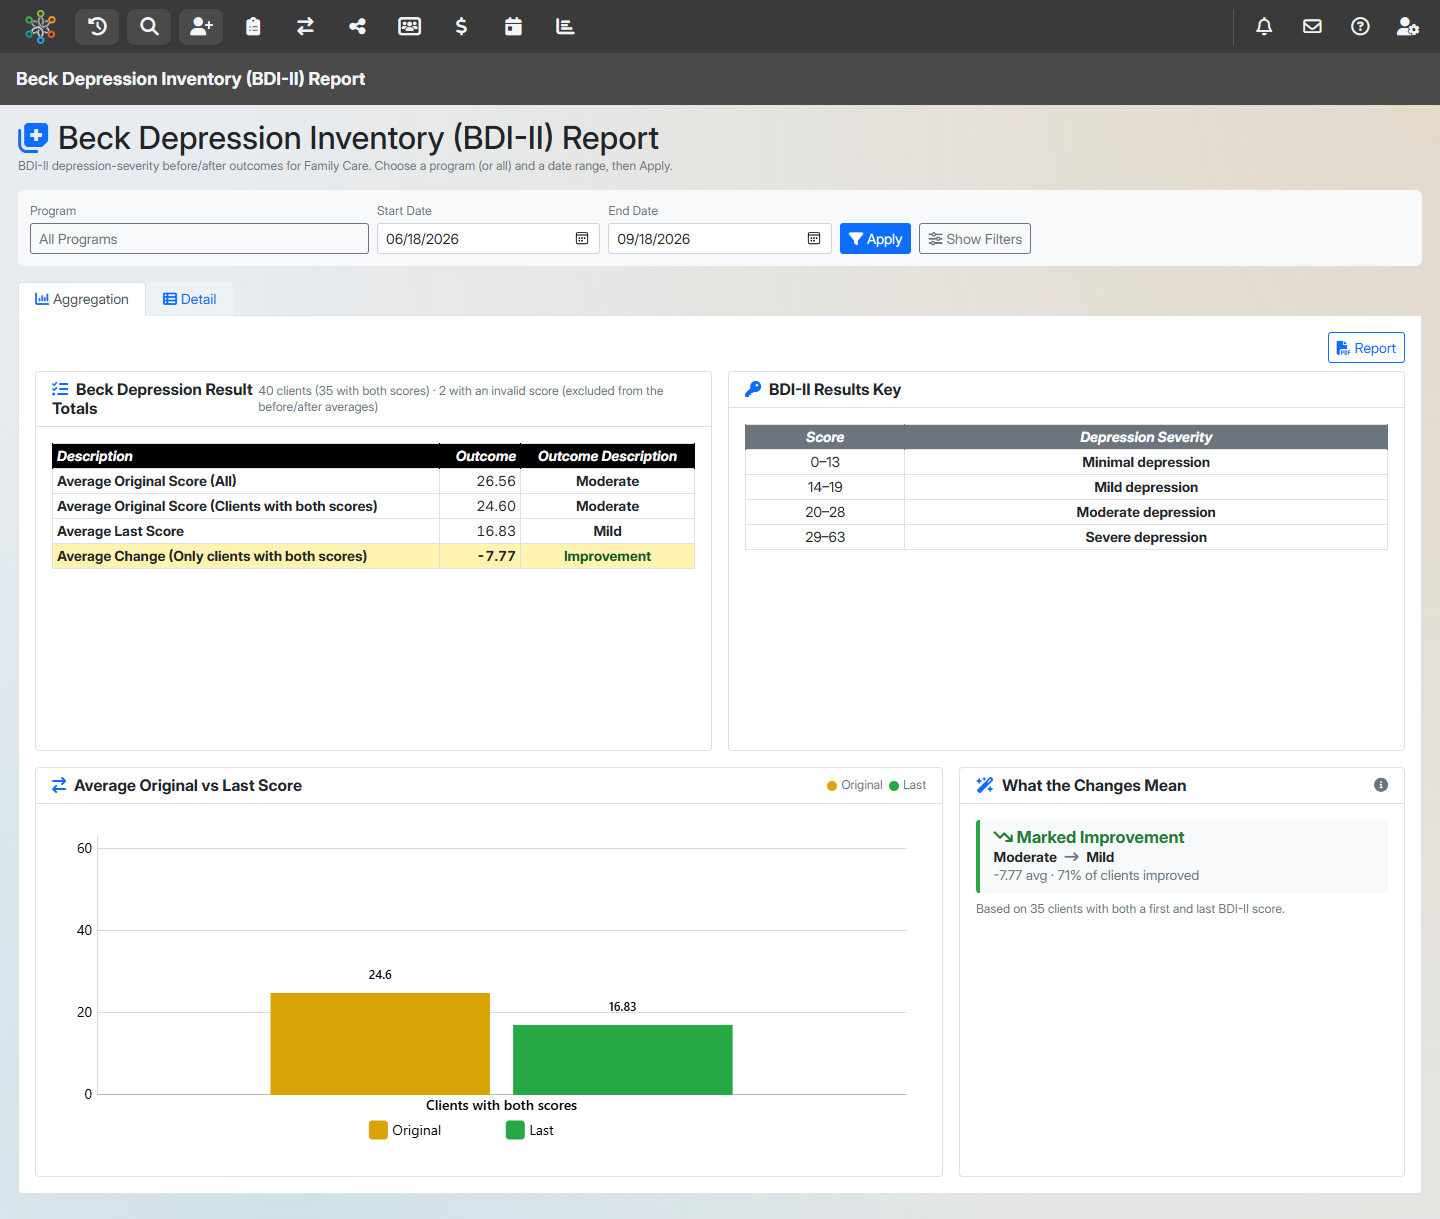Open Start Date calendar picker icon
1440x1219 pixels.
pyautogui.click(x=582, y=239)
